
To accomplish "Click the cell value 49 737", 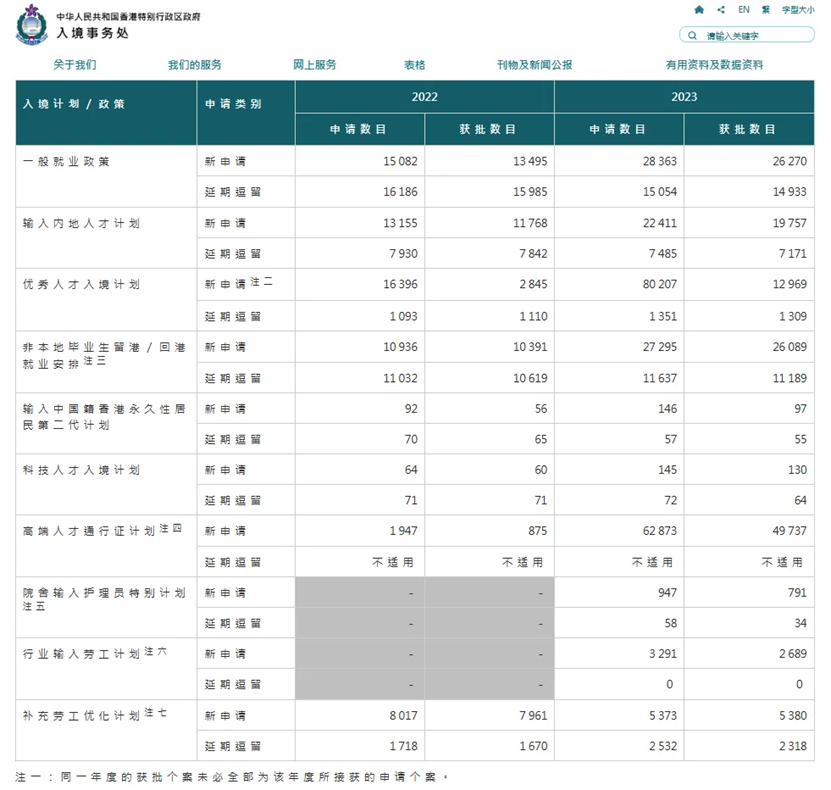I will tap(790, 531).
